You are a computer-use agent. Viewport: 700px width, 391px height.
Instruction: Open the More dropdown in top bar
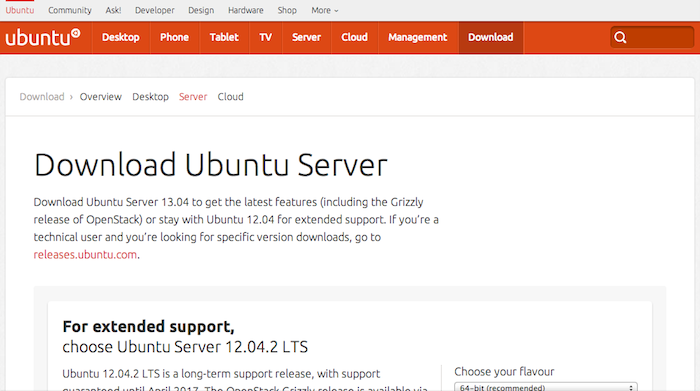pyautogui.click(x=325, y=10)
